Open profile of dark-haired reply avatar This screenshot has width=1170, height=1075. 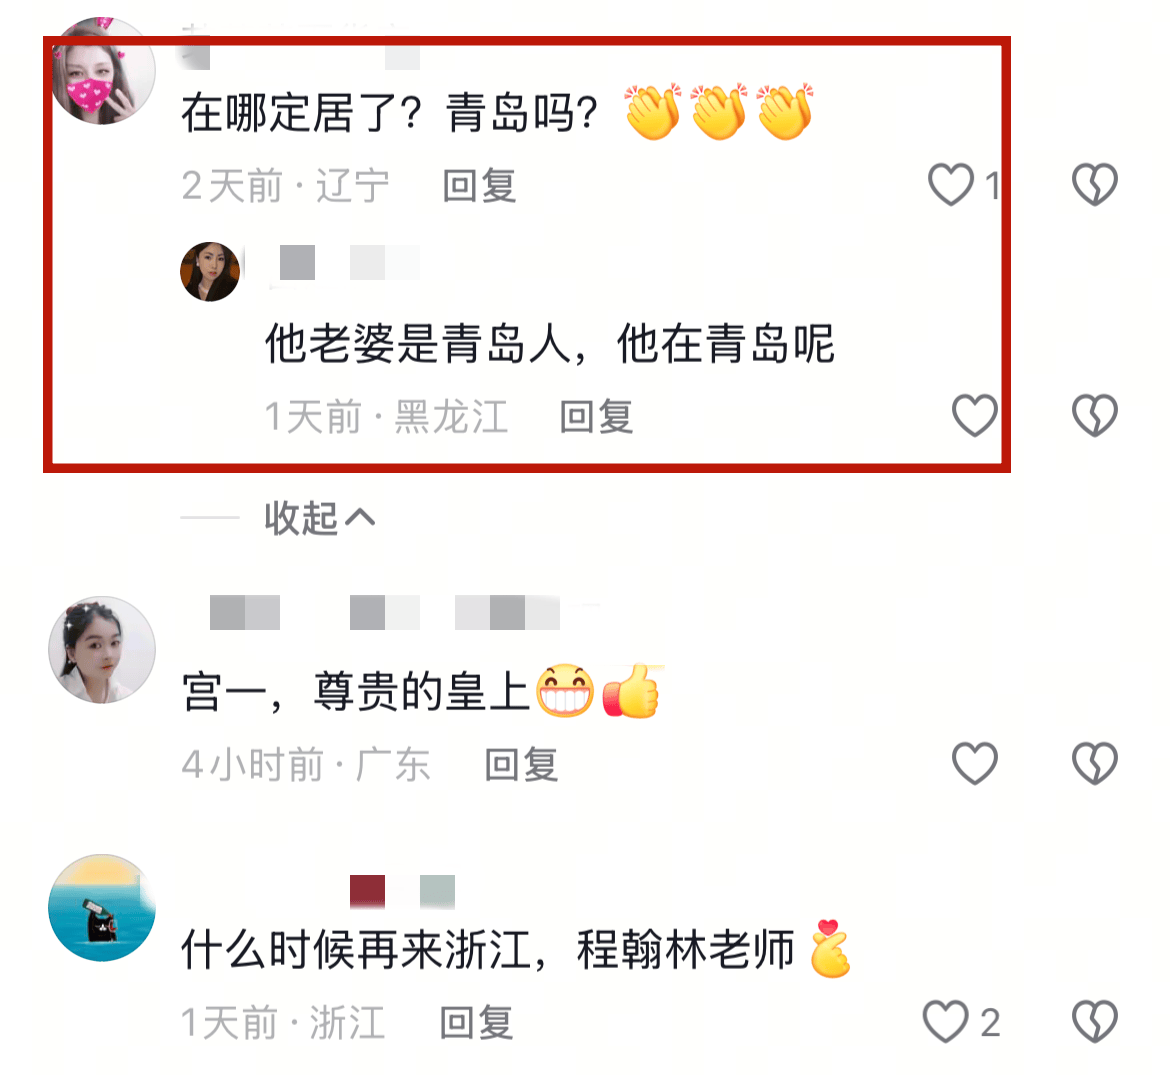pyautogui.click(x=210, y=272)
